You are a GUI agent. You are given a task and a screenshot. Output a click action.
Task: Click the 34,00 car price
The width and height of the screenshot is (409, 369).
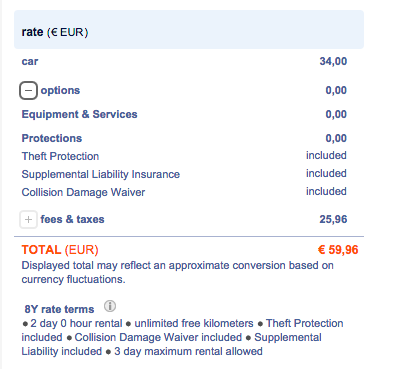[333, 61]
